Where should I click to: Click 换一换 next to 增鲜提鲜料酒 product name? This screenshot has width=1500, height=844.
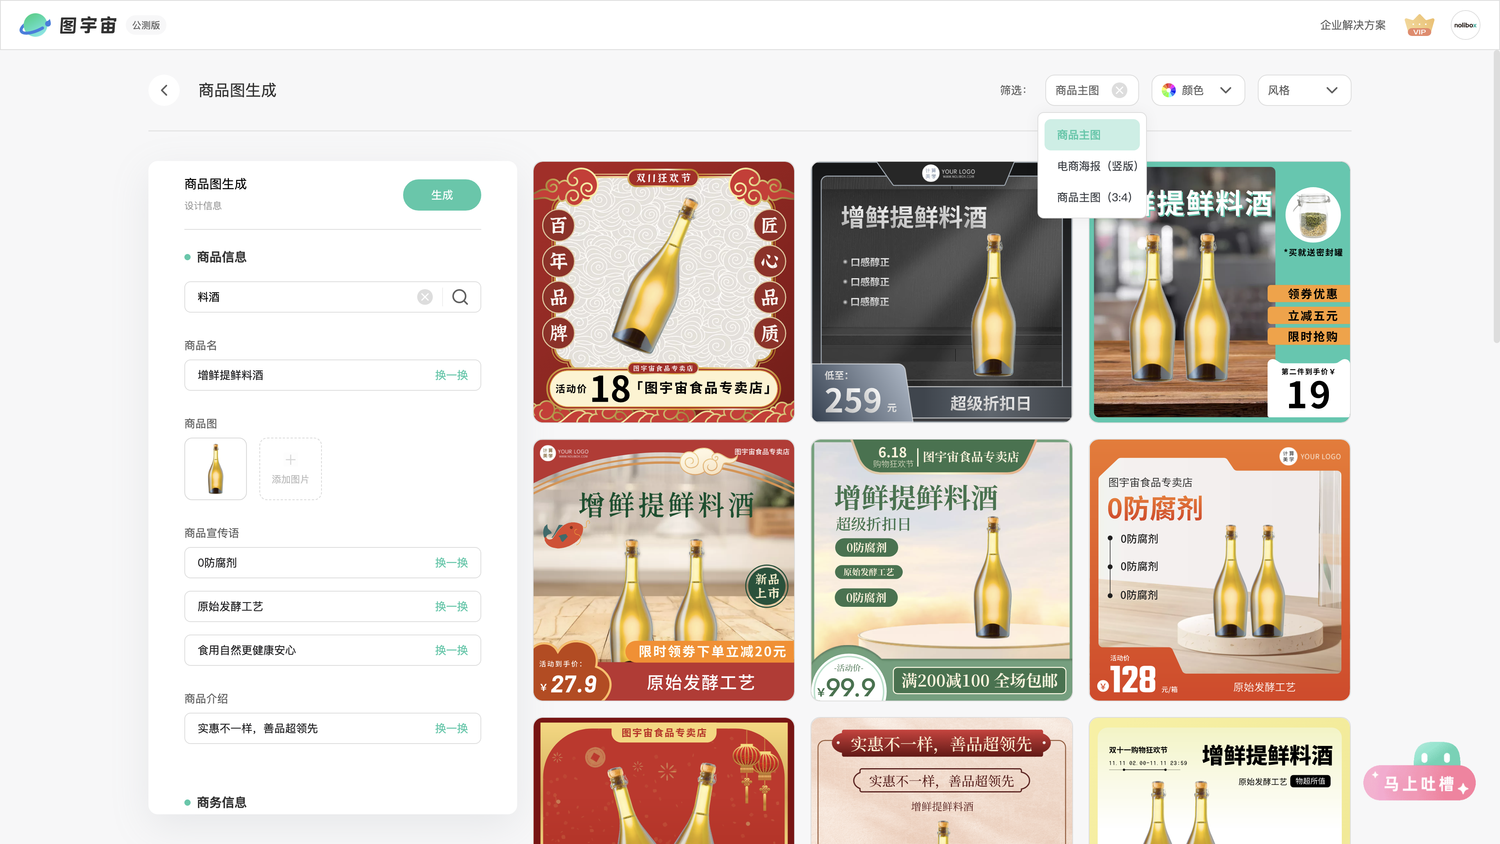click(x=451, y=375)
